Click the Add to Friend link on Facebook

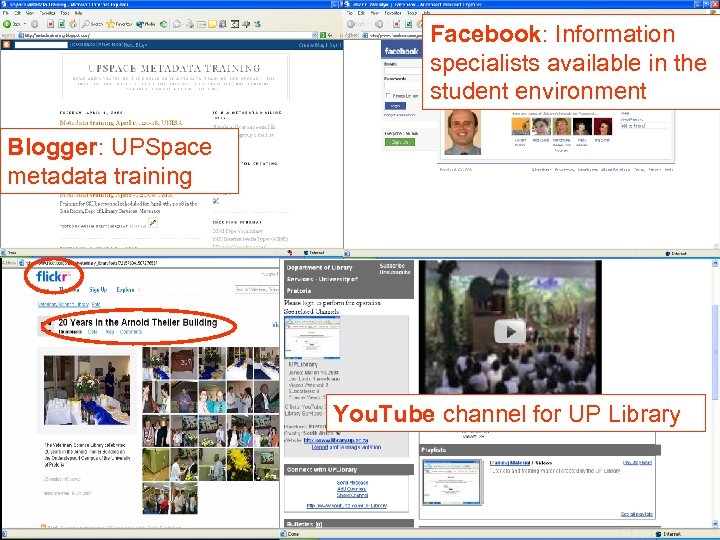(x=633, y=126)
